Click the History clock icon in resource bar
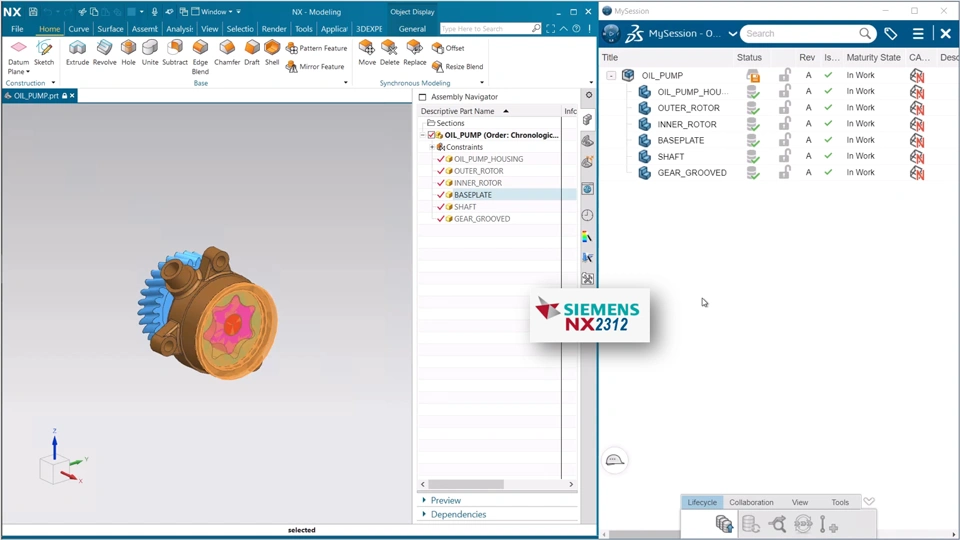This screenshot has width=960, height=540. click(587, 215)
